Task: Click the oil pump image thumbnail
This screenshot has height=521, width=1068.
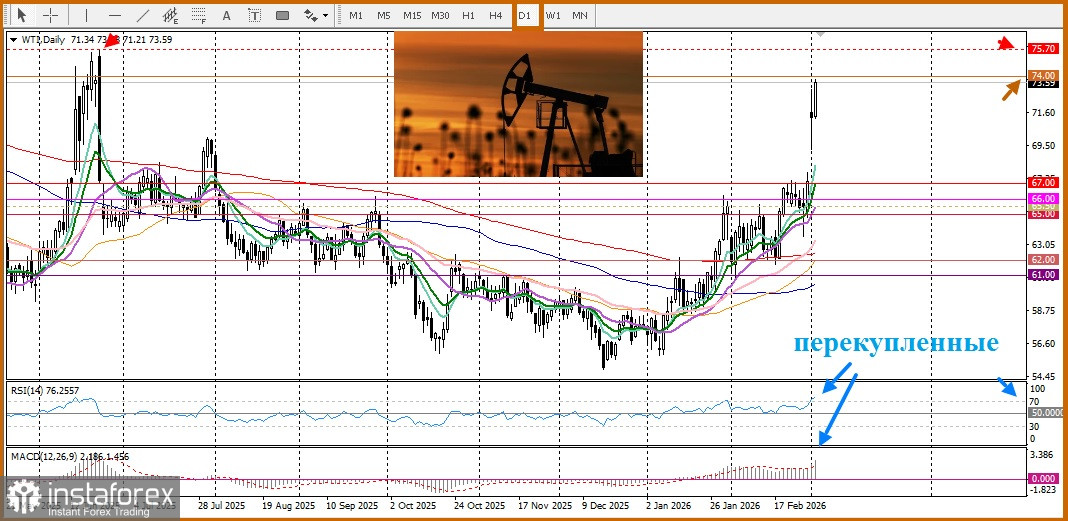Action: 518,104
